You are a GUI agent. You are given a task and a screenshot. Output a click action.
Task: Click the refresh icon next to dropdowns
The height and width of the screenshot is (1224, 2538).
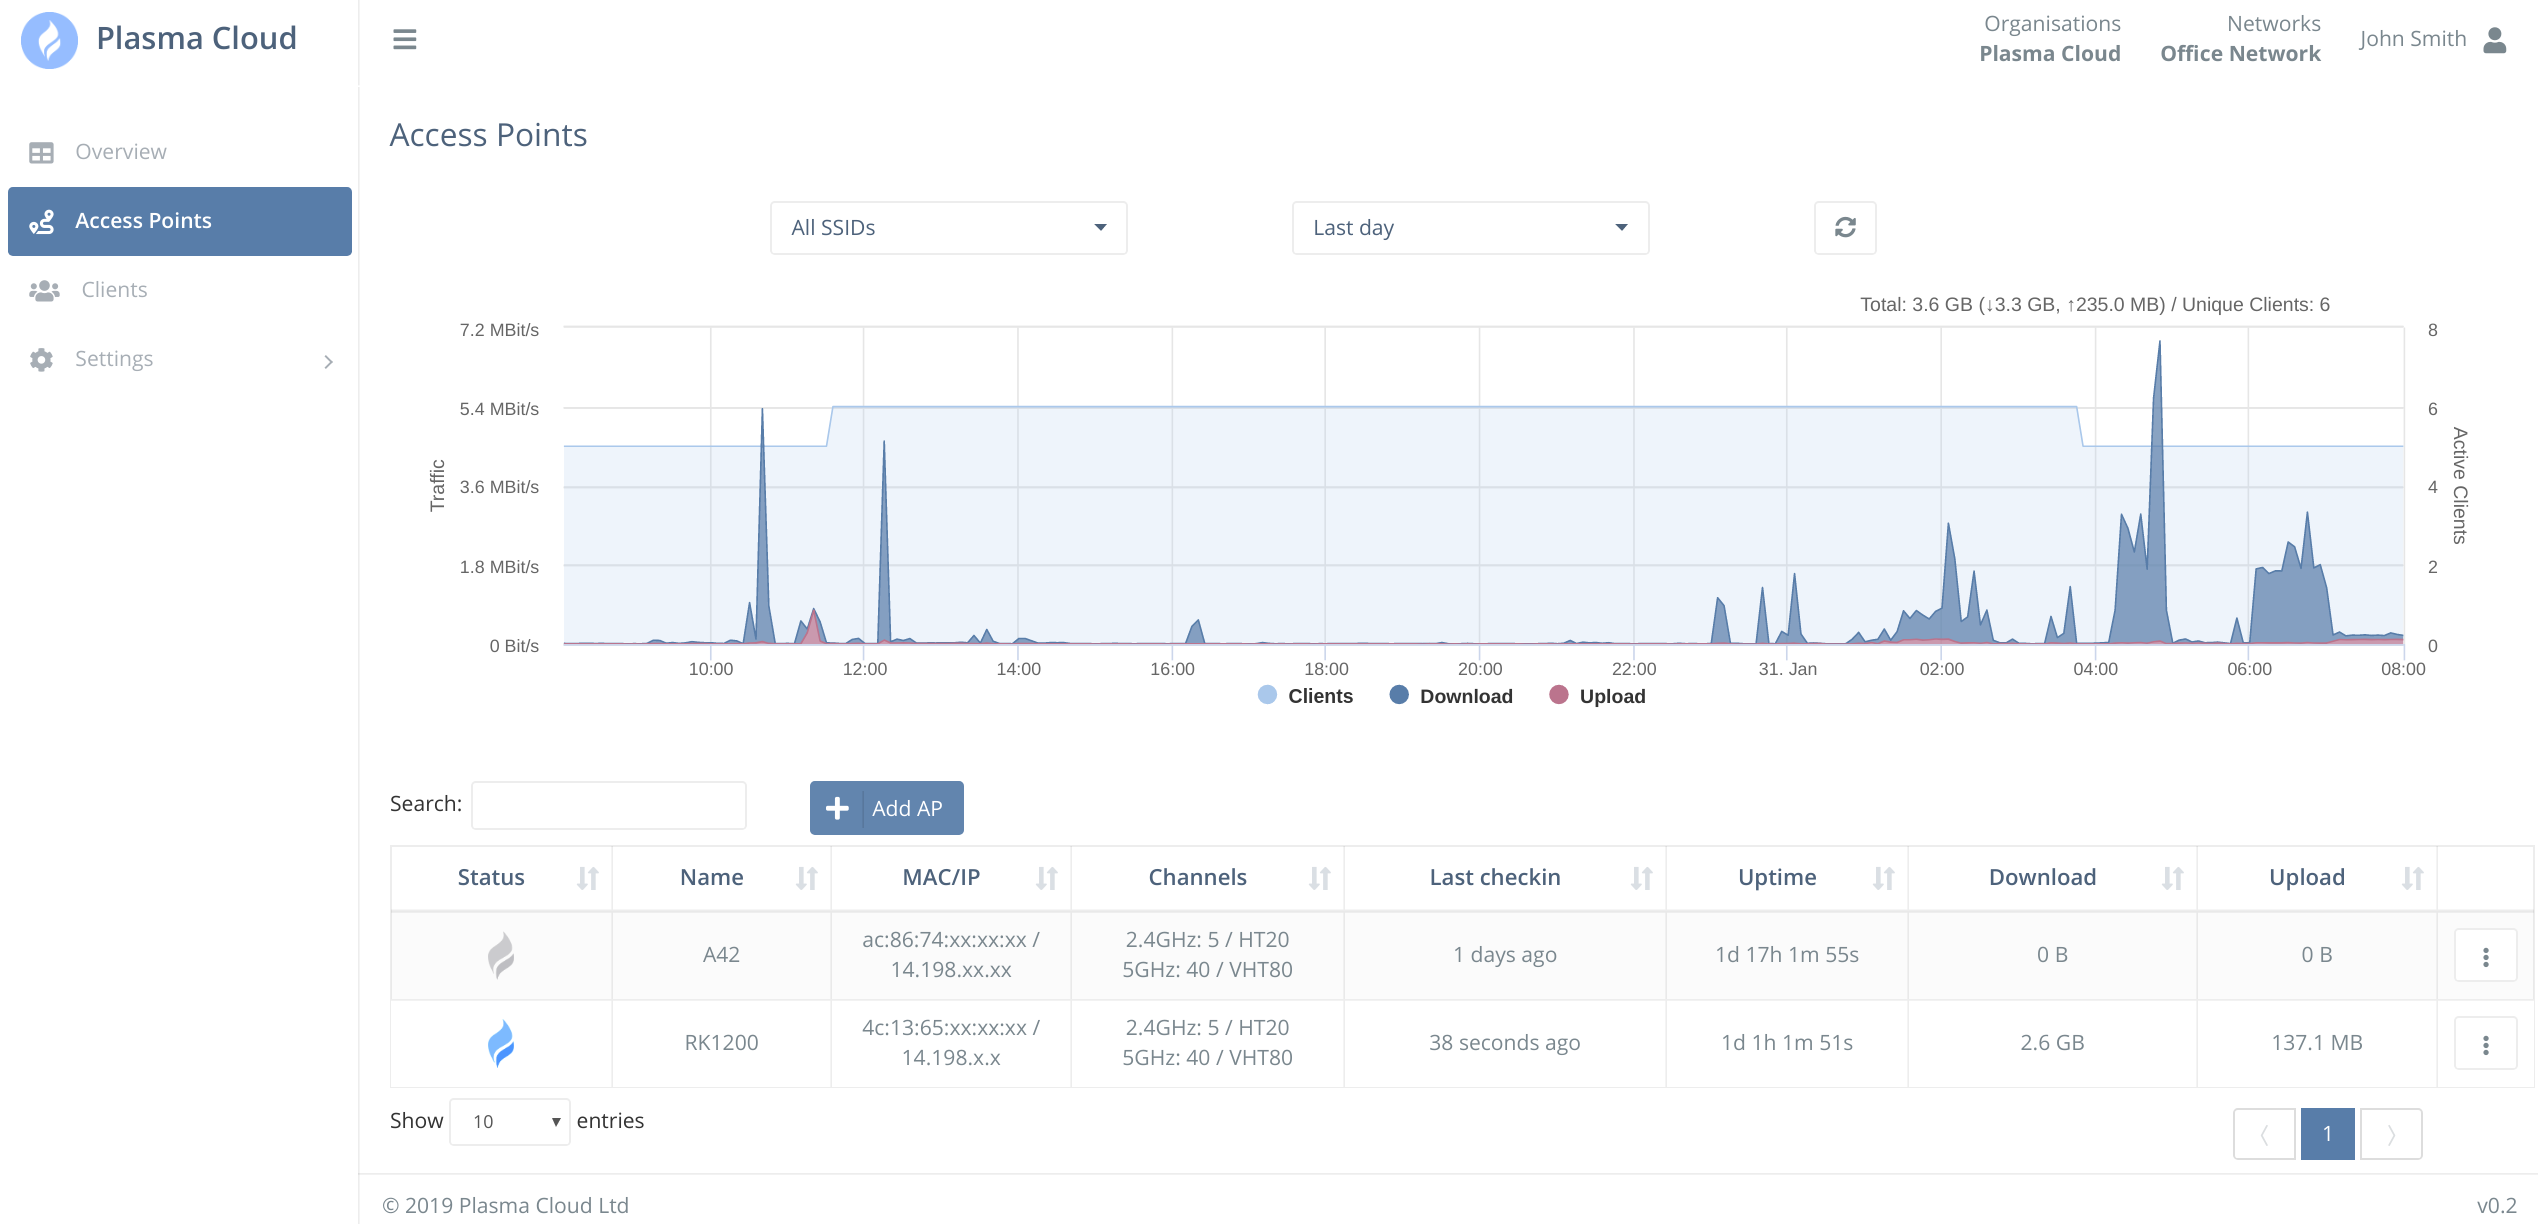point(1845,227)
